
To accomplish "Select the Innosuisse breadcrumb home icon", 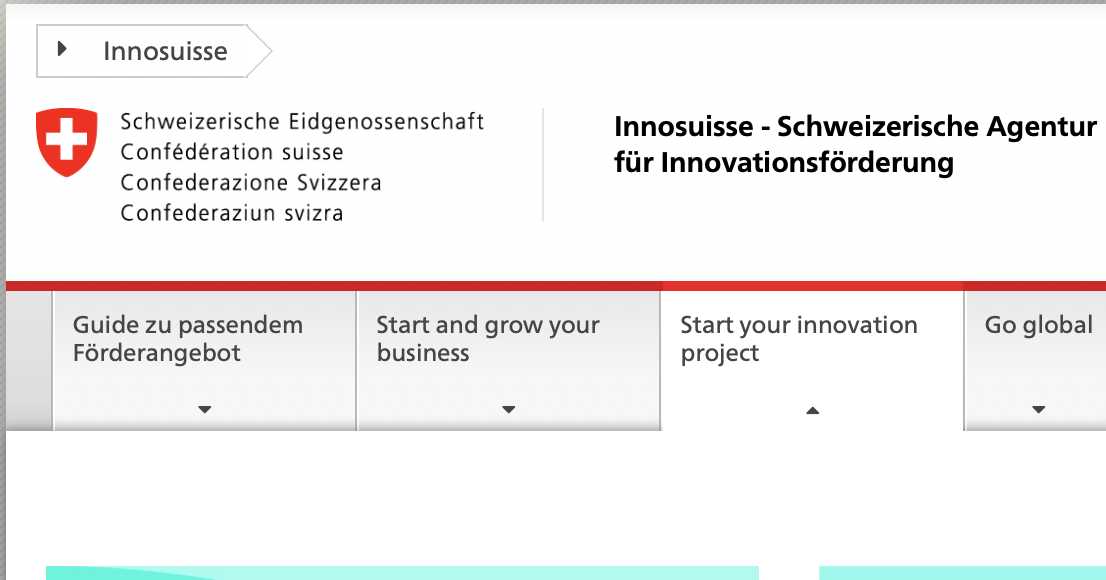I will tap(63, 48).
